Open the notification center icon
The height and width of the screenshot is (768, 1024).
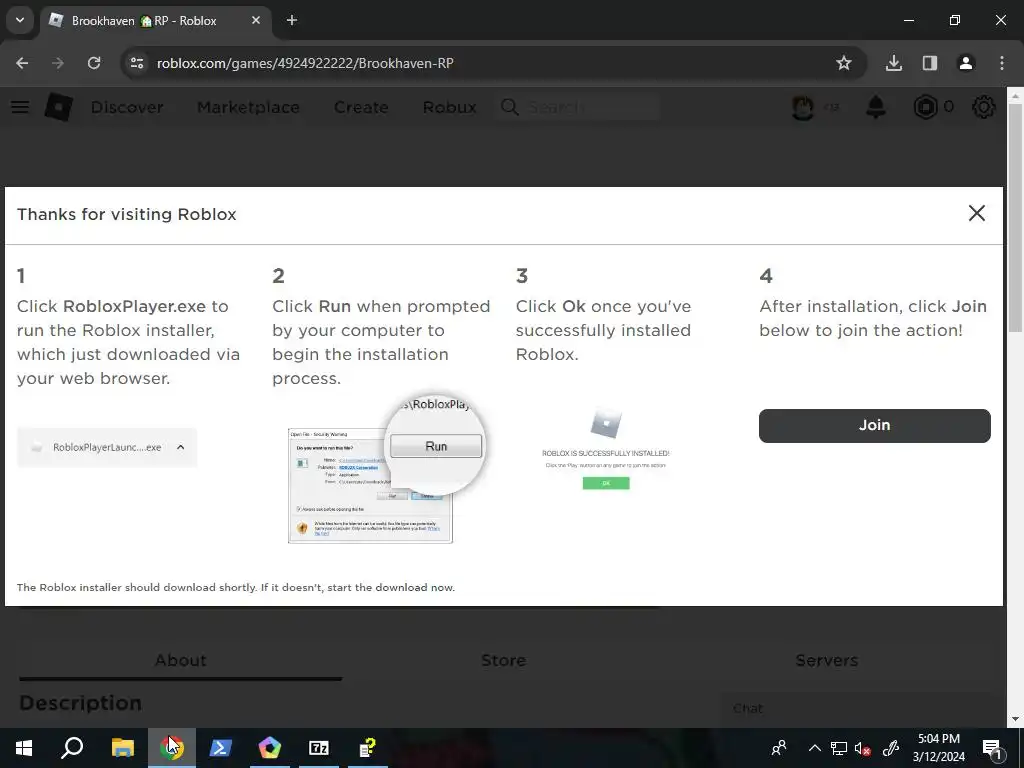pyautogui.click(x=993, y=748)
